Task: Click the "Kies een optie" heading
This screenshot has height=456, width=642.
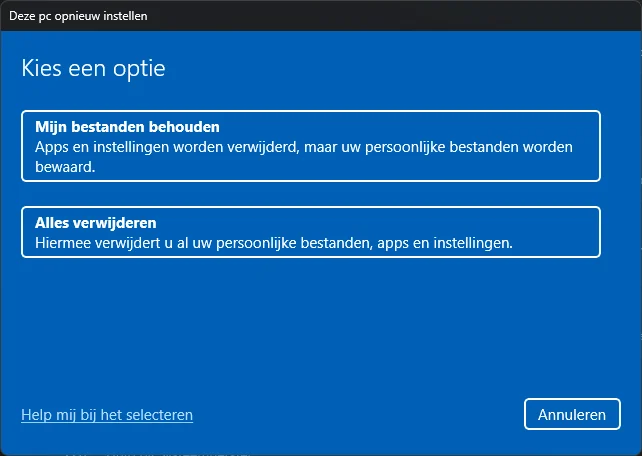Action: coord(93,68)
